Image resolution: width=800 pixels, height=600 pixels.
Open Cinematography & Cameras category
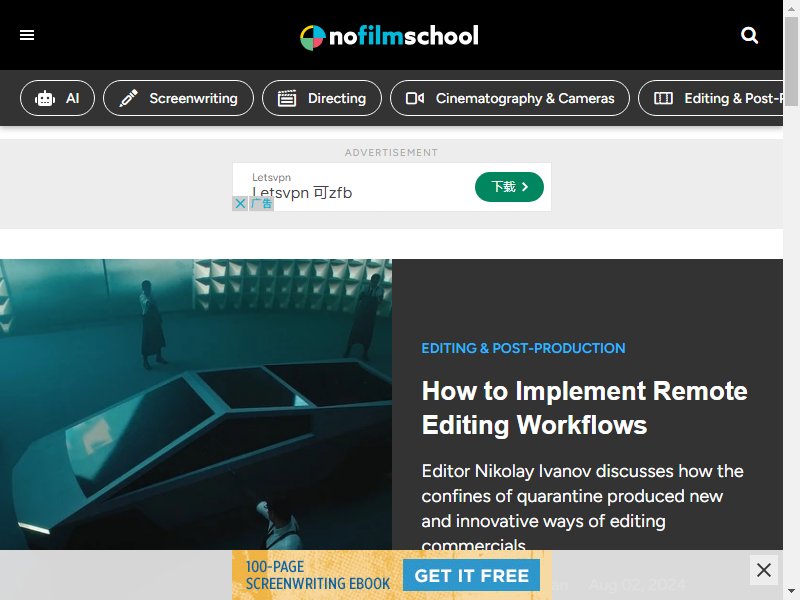point(510,98)
